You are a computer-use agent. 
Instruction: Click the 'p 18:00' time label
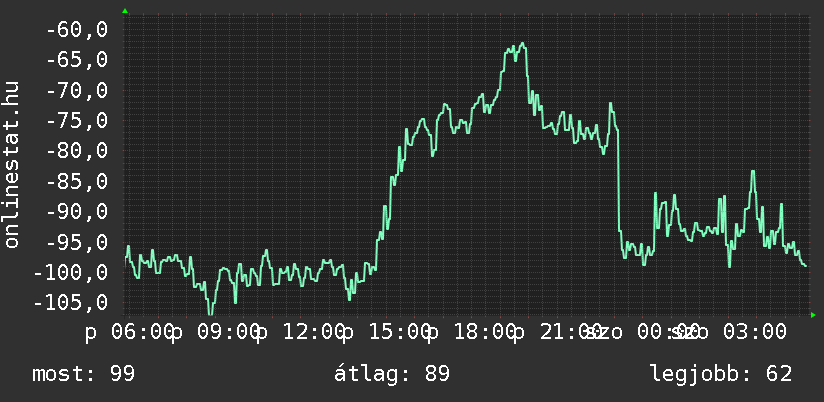(472, 331)
